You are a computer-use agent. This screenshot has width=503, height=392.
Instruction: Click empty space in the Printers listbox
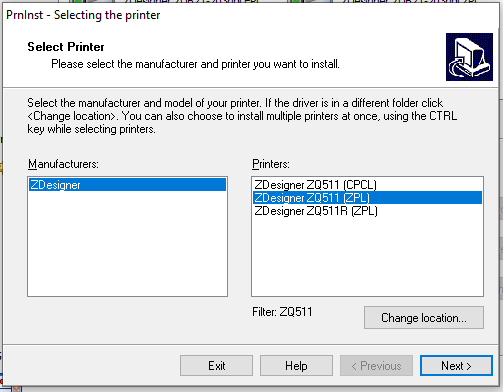(367, 257)
